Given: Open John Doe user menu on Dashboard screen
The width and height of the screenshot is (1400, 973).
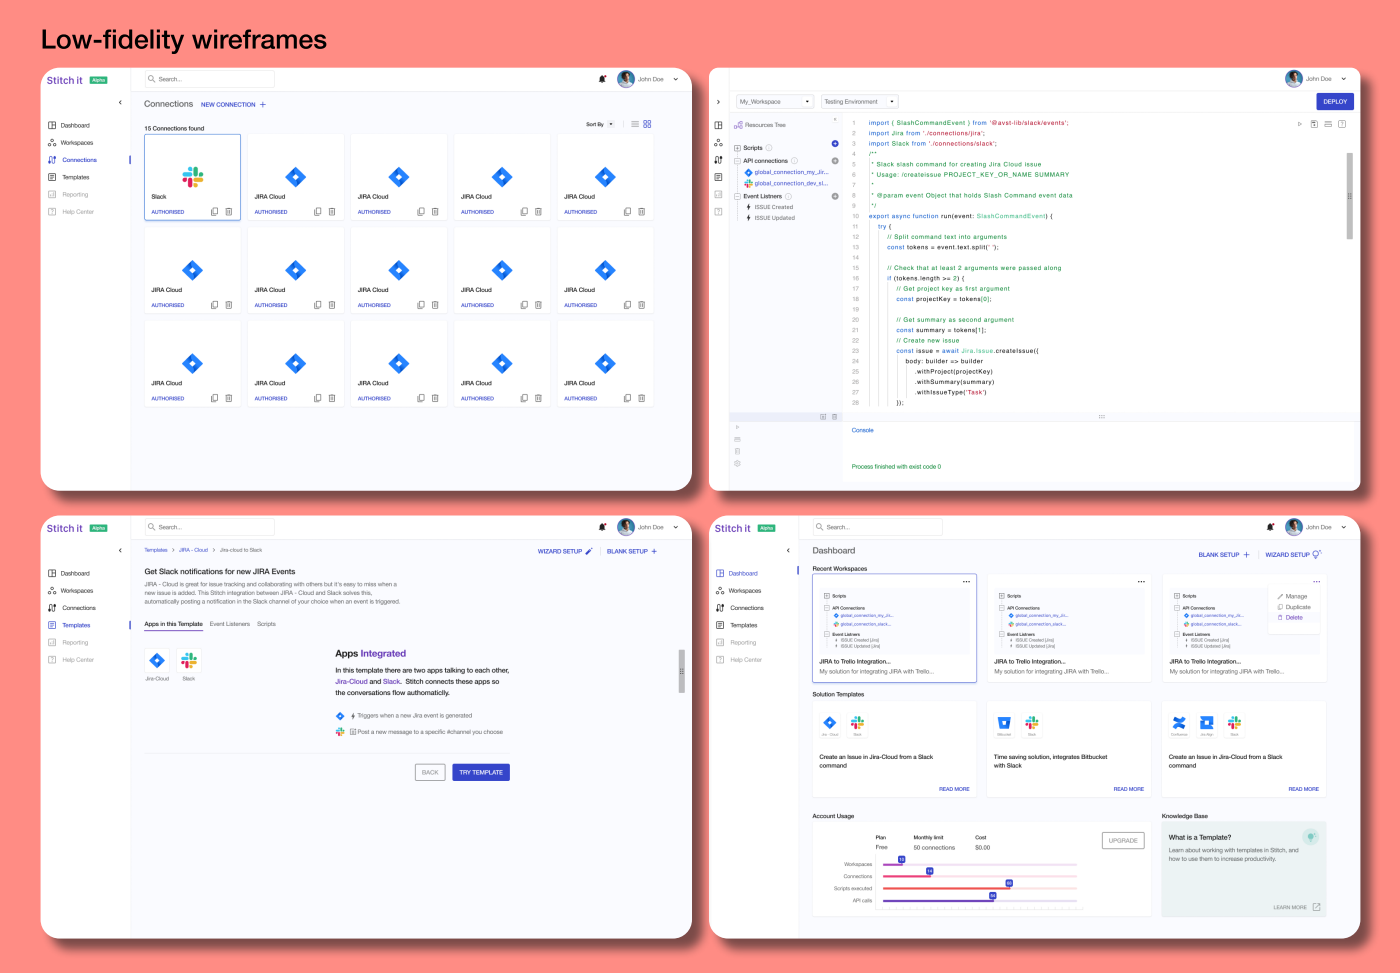Looking at the screenshot, I should [1316, 527].
